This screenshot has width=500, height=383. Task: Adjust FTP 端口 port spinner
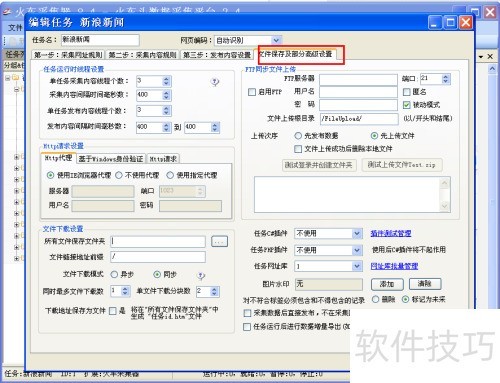pos(446,79)
